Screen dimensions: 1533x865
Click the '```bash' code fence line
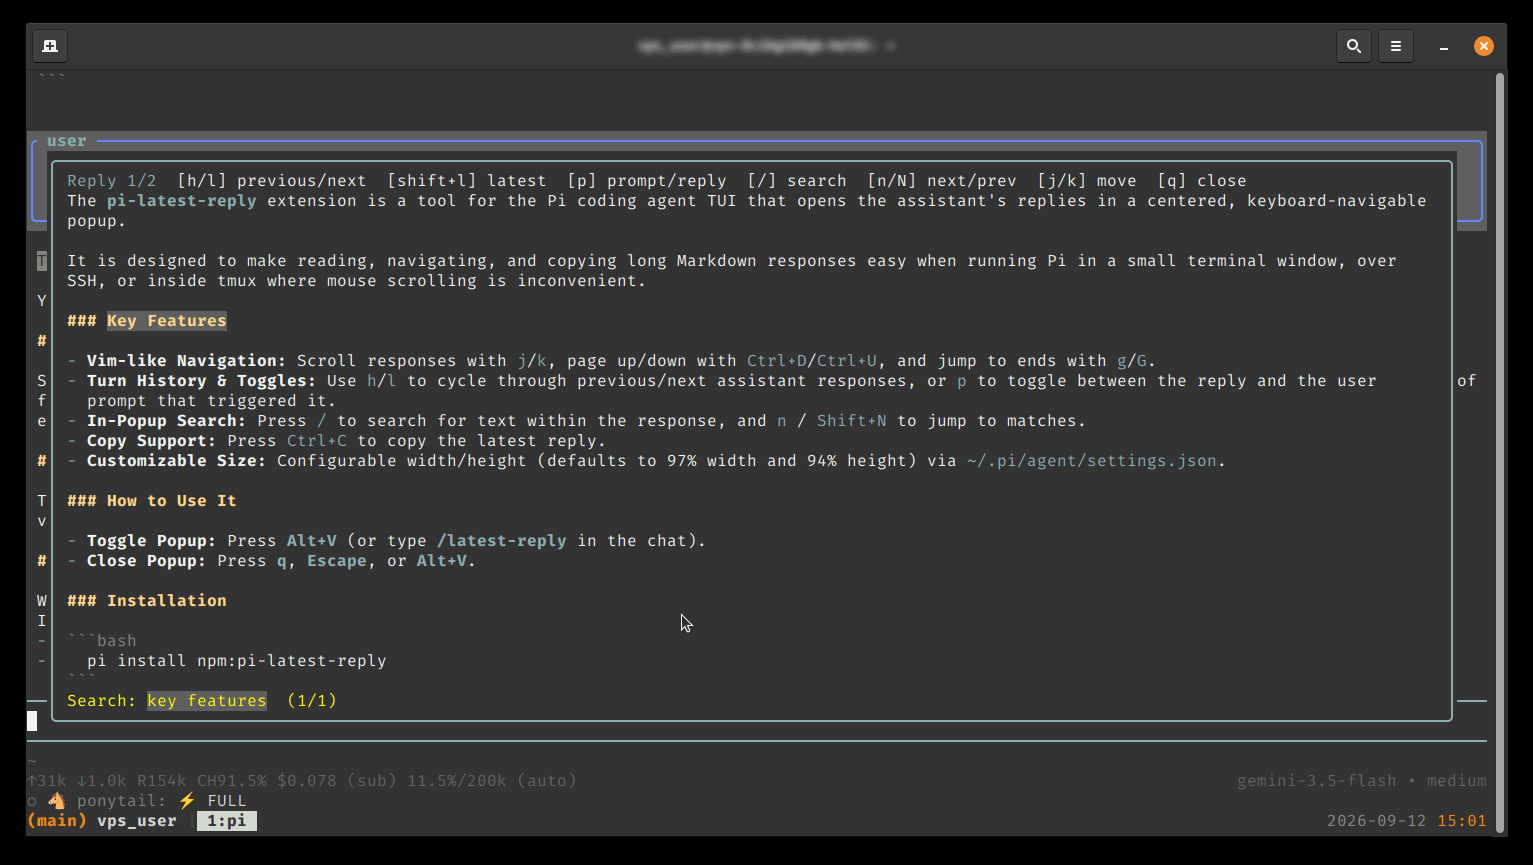(102, 641)
